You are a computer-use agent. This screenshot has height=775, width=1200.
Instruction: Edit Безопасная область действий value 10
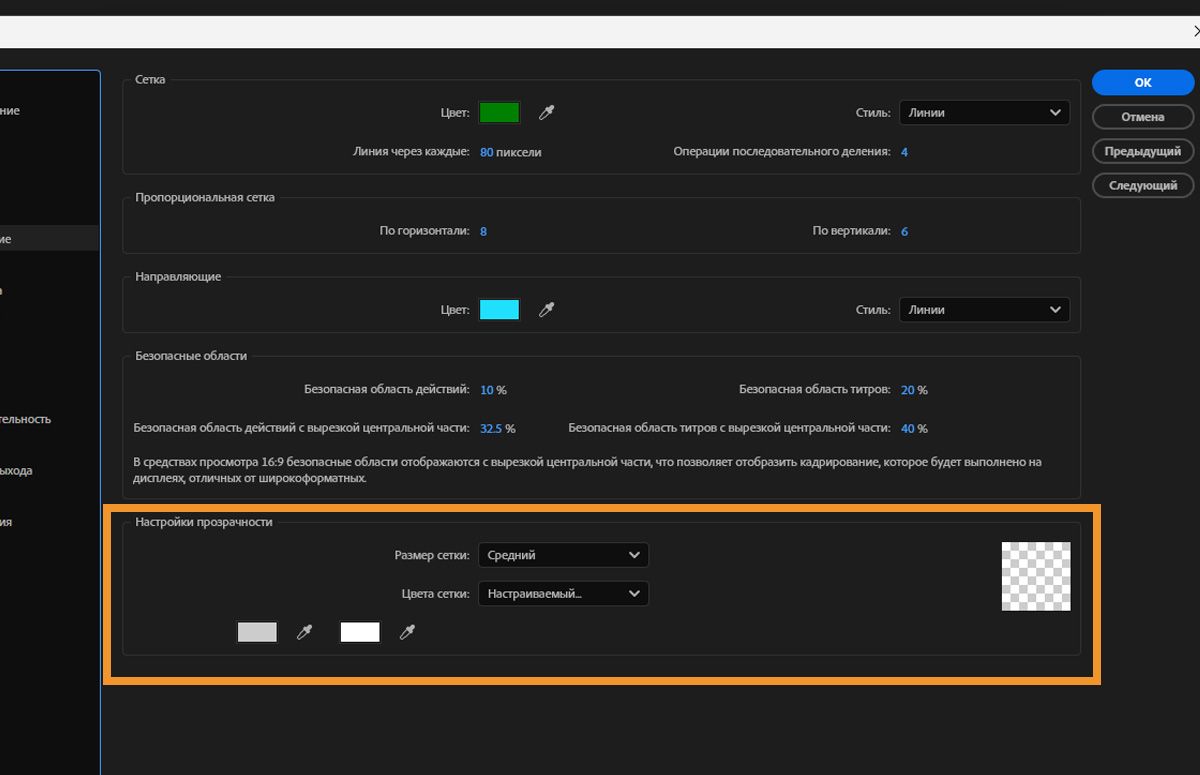(487, 390)
